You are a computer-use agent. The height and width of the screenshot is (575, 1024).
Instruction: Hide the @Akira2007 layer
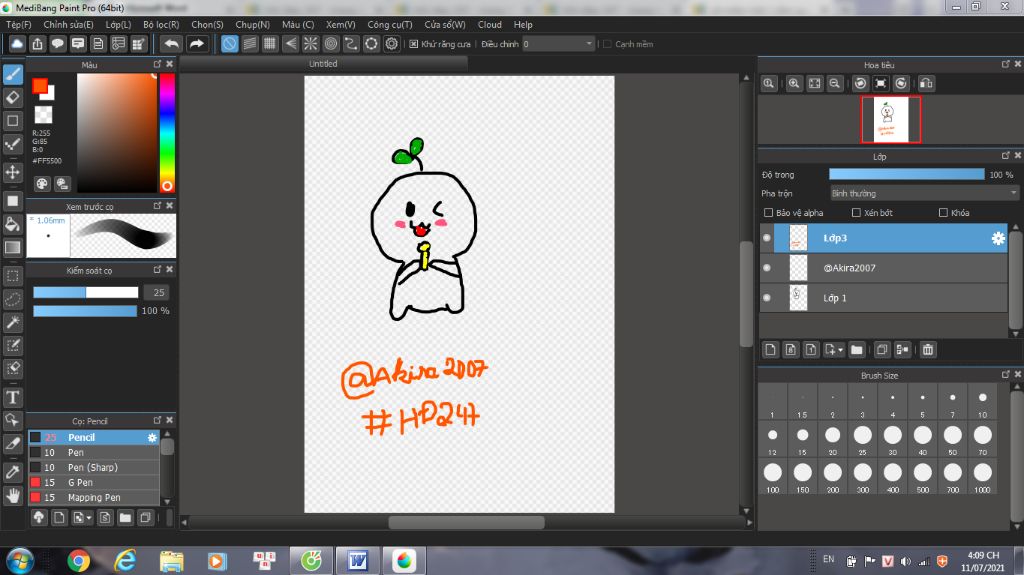click(x=767, y=267)
